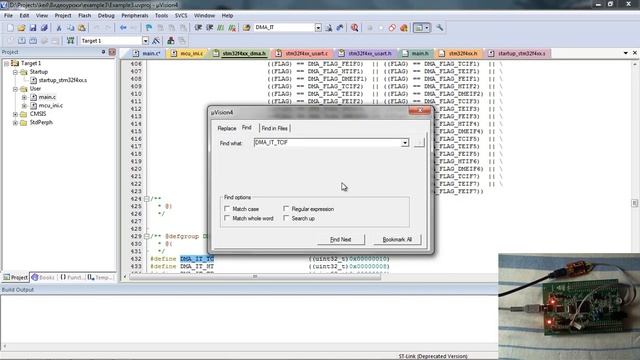Open Manage Components icon
The width and height of the screenshot is (640, 360).
171,41
